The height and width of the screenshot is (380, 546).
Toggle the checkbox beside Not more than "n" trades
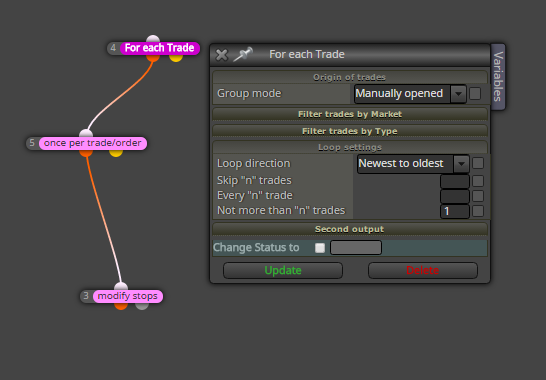click(x=478, y=211)
